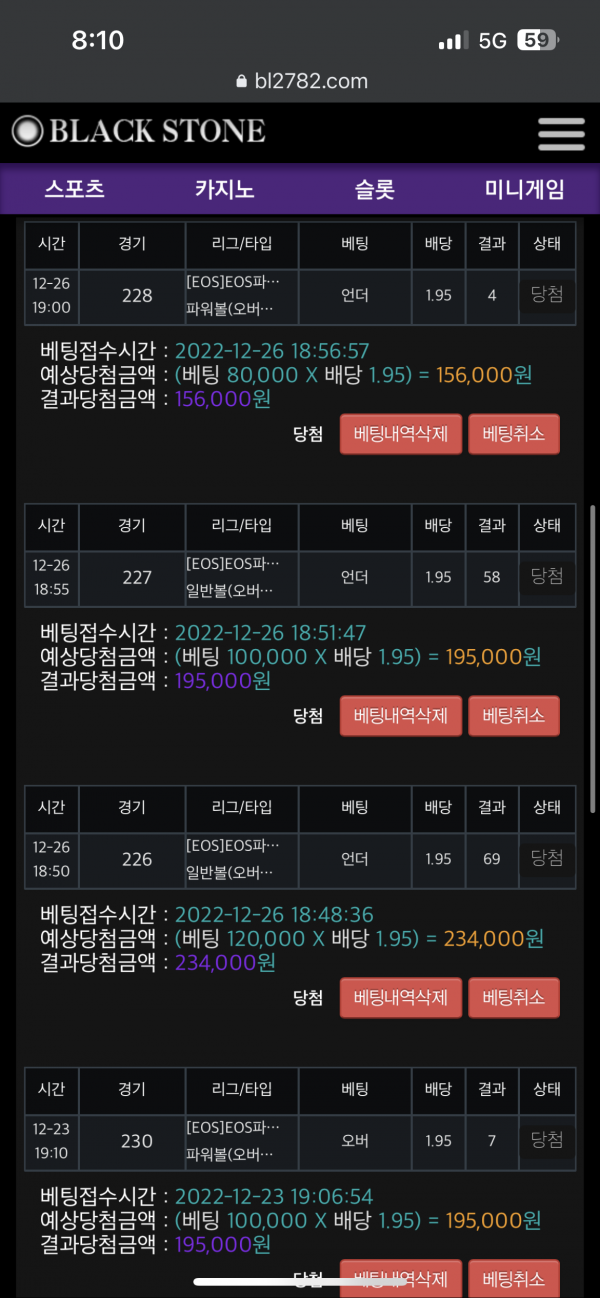Go to the 미니게임 tab
This screenshot has width=600, height=1298.
point(524,189)
